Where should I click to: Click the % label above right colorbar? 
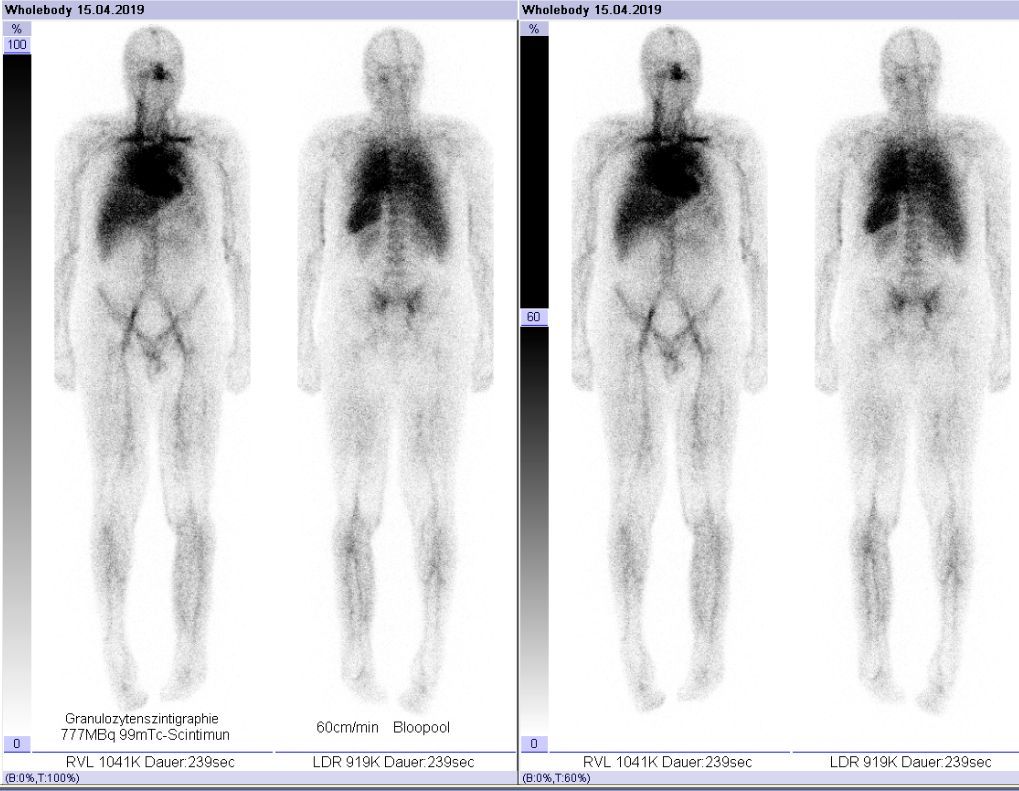pyautogui.click(x=534, y=29)
